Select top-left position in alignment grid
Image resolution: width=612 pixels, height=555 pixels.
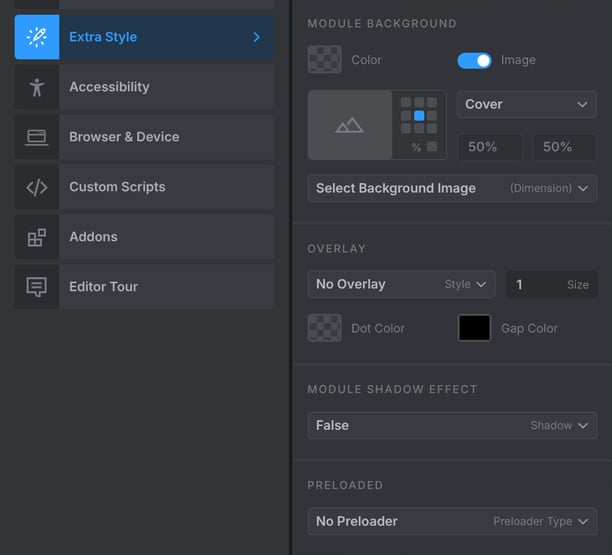(406, 103)
